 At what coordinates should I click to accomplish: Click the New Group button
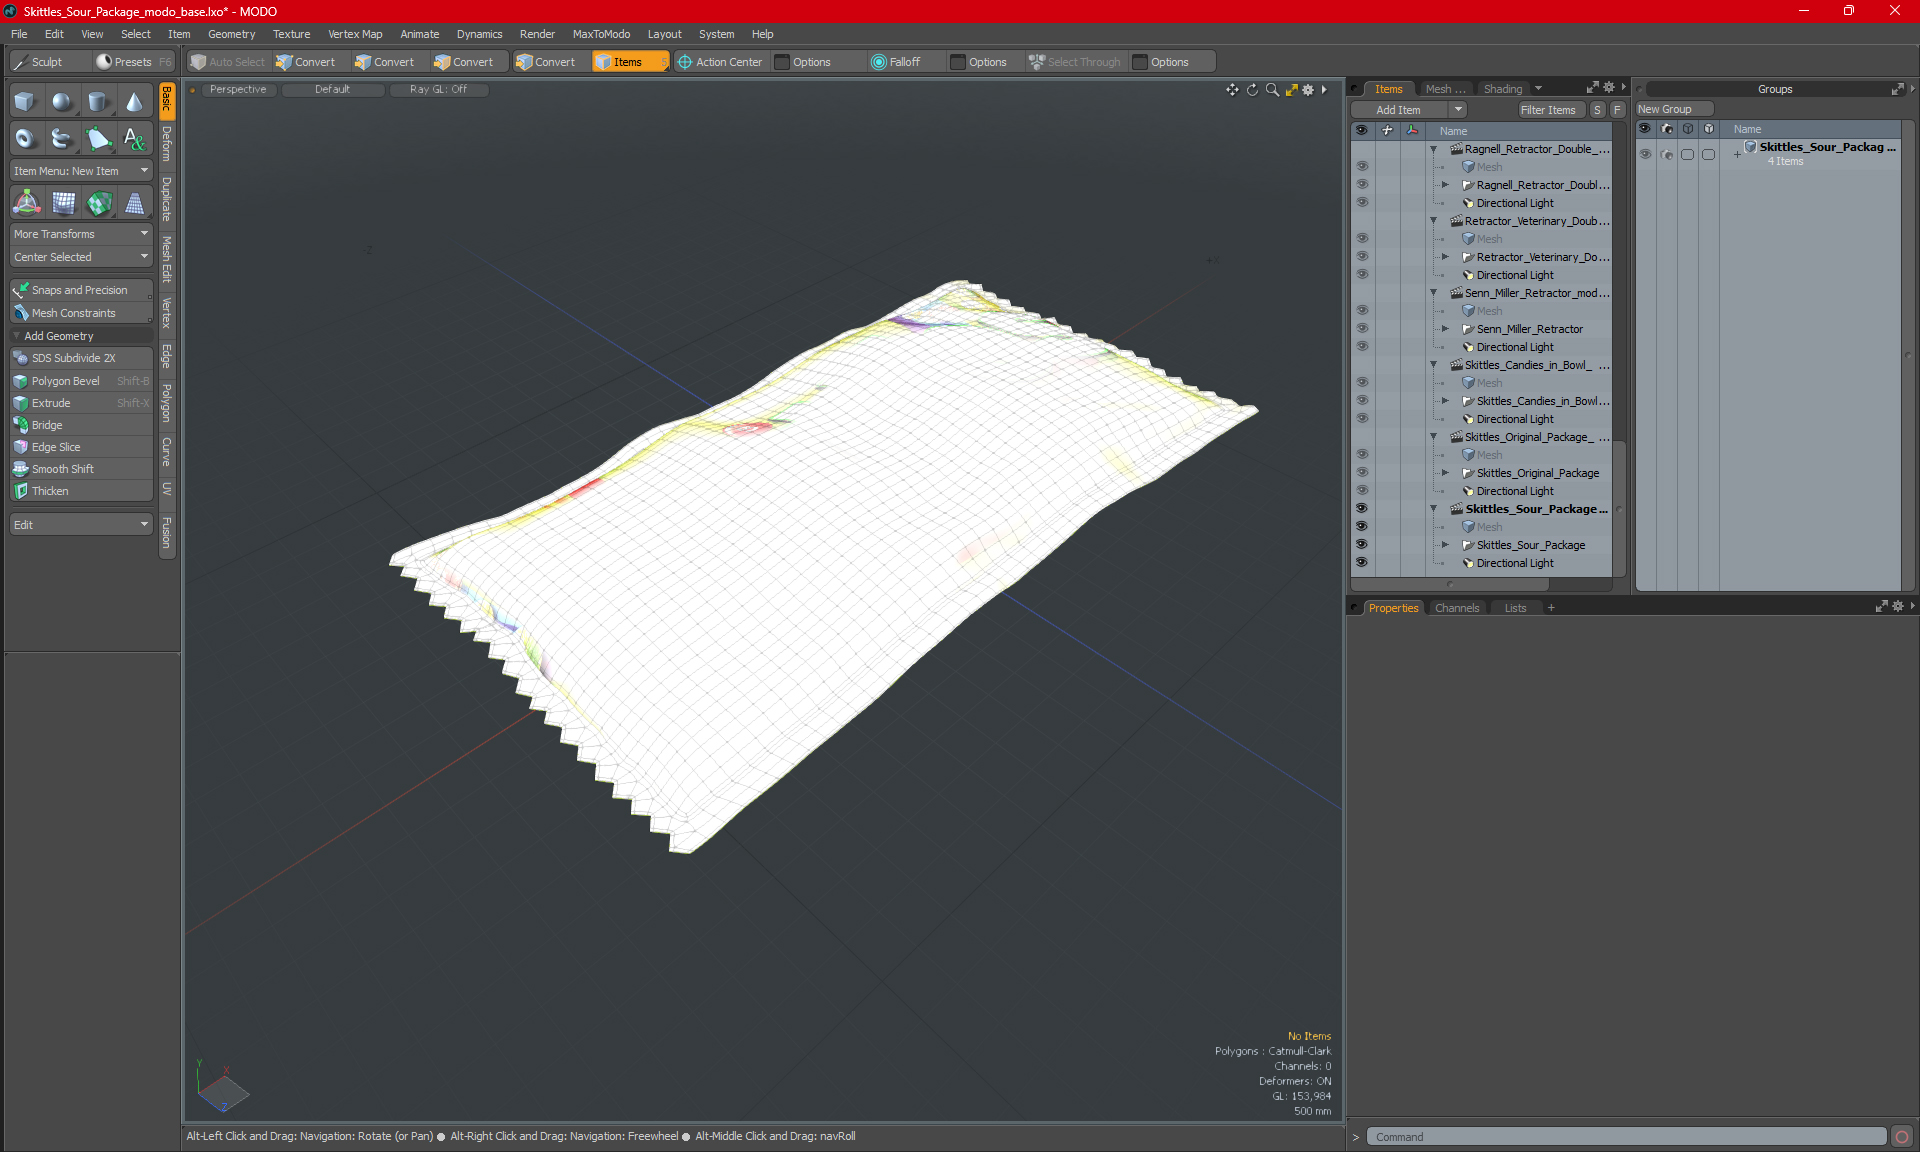pyautogui.click(x=1674, y=109)
